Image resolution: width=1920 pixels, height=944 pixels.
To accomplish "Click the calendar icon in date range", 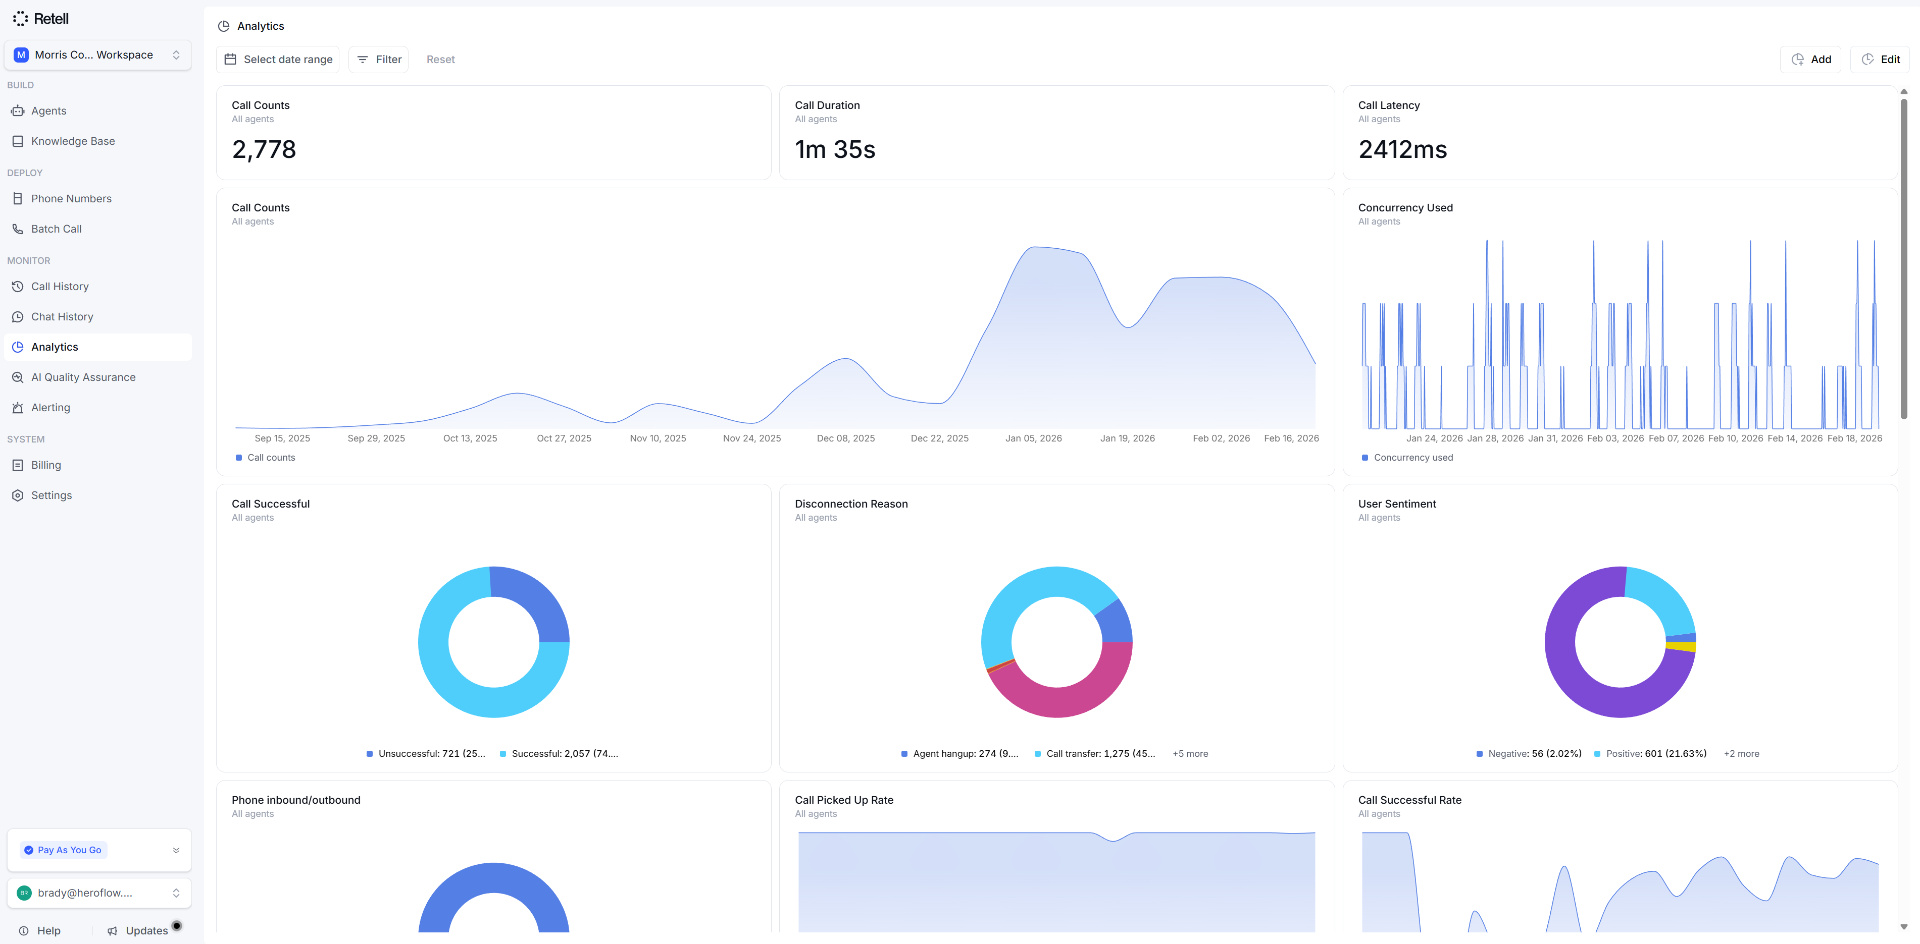I will click(x=231, y=59).
